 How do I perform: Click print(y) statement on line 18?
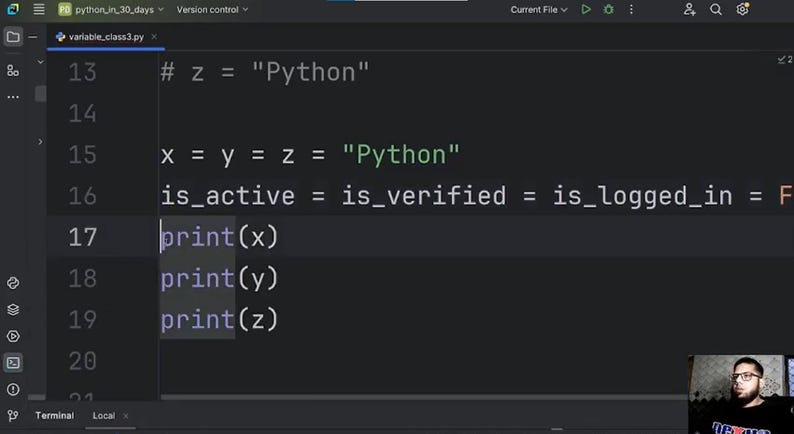220,279
